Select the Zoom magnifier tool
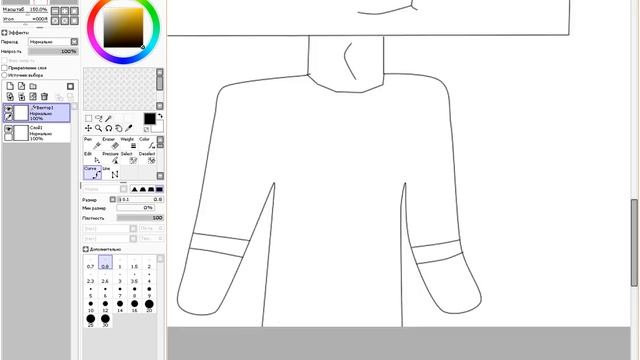Viewport: 640px width, 360px height. (98, 128)
